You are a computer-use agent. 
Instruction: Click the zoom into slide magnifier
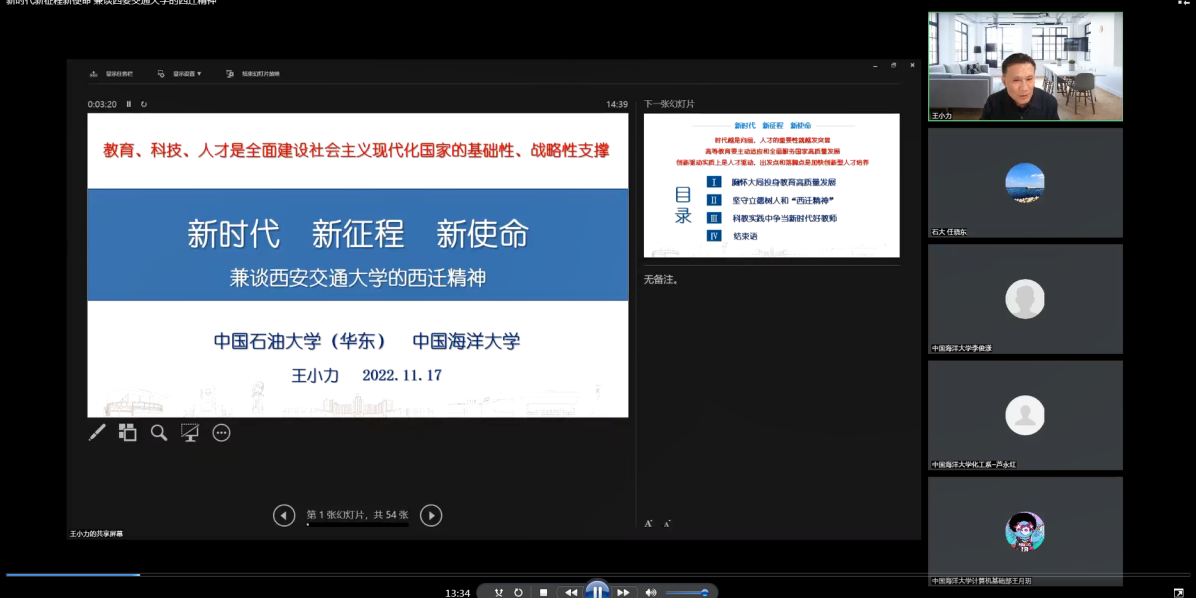click(159, 433)
